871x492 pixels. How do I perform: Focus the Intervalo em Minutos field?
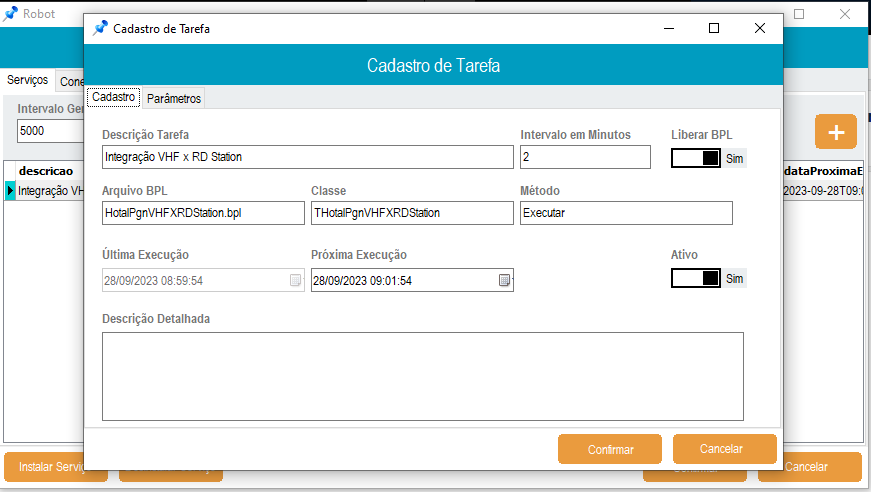coord(585,157)
